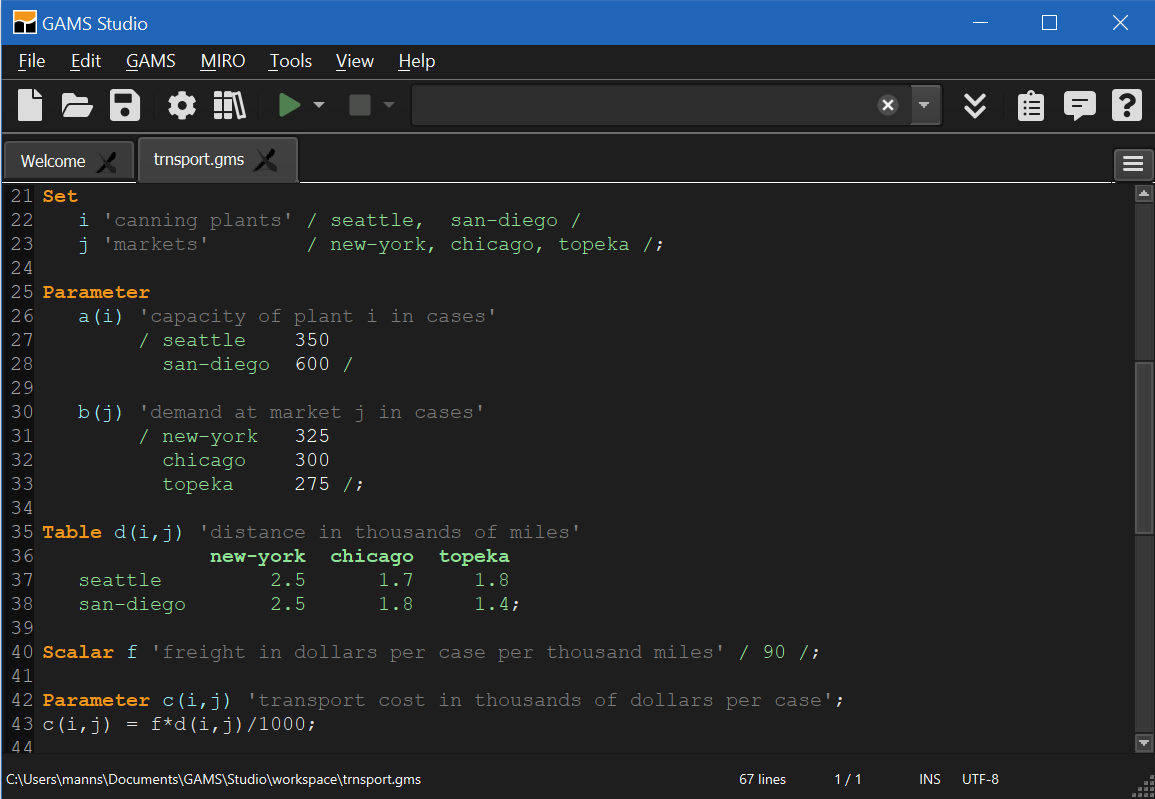This screenshot has width=1155, height=799.
Task: Open the help question mark button
Action: pyautogui.click(x=1127, y=105)
